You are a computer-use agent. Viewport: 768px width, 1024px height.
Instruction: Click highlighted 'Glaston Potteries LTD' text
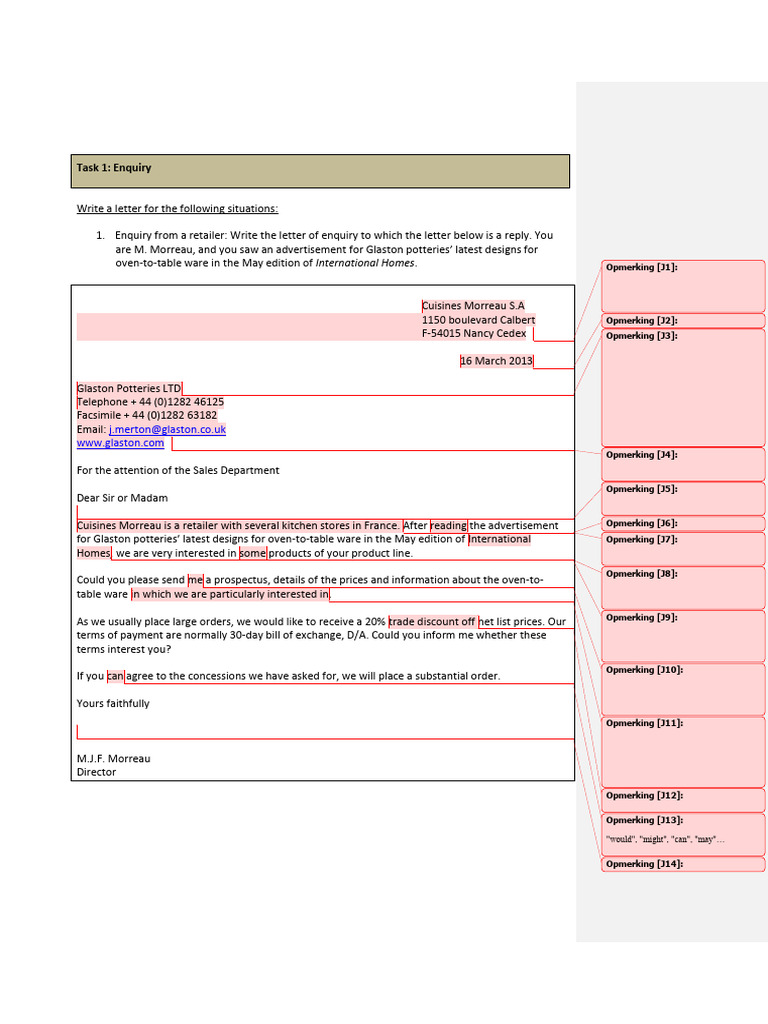click(129, 389)
